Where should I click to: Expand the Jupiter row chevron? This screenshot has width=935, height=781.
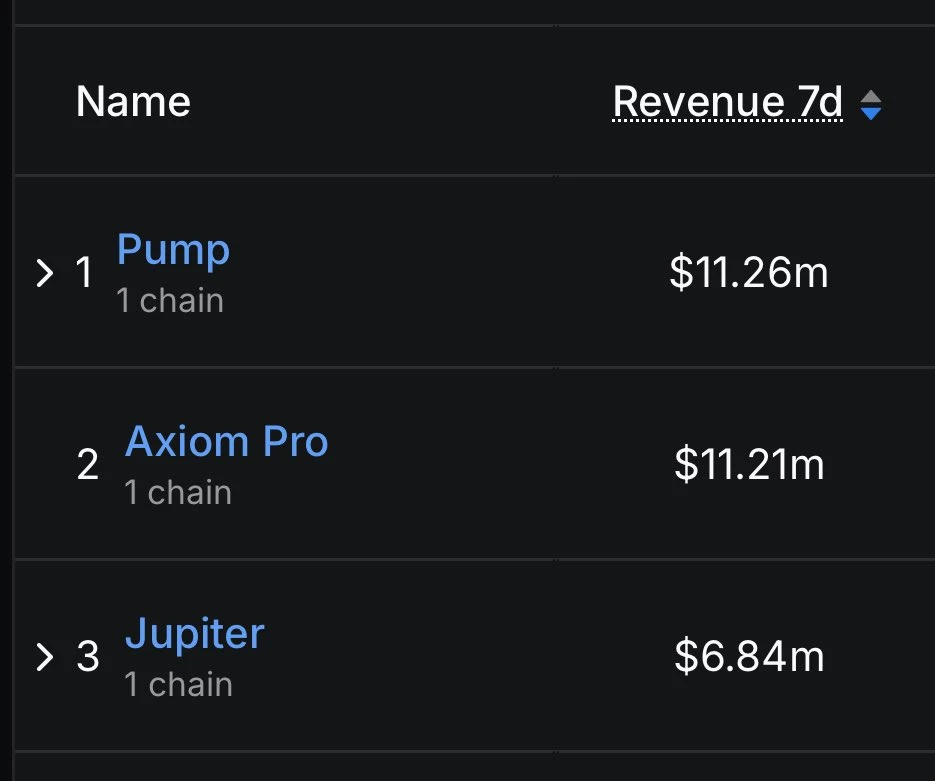[x=42, y=657]
